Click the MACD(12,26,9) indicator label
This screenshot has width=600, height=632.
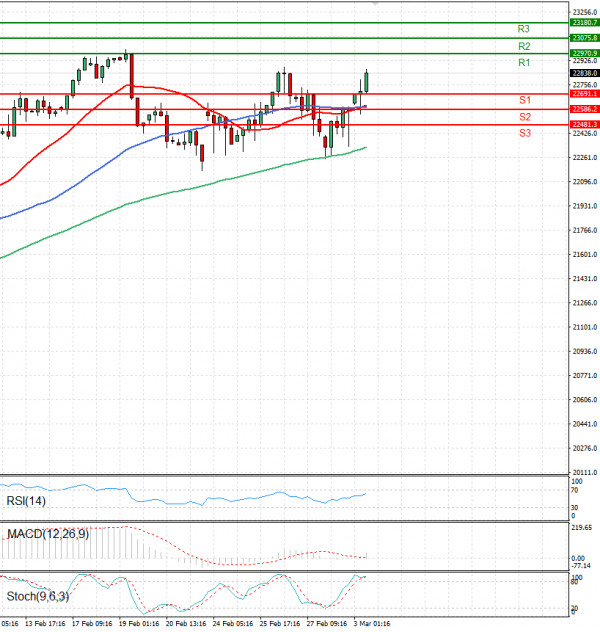47,535
